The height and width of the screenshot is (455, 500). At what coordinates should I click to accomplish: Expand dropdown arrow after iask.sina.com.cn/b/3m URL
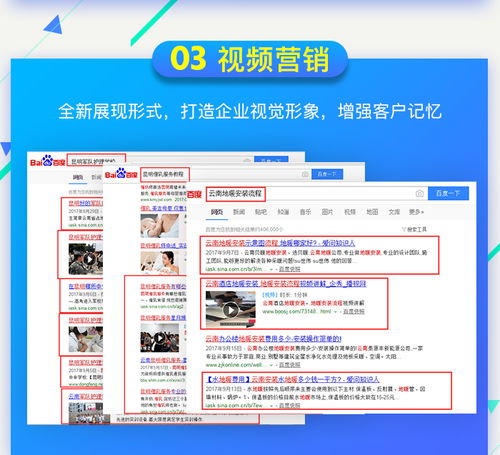[x=271, y=269]
